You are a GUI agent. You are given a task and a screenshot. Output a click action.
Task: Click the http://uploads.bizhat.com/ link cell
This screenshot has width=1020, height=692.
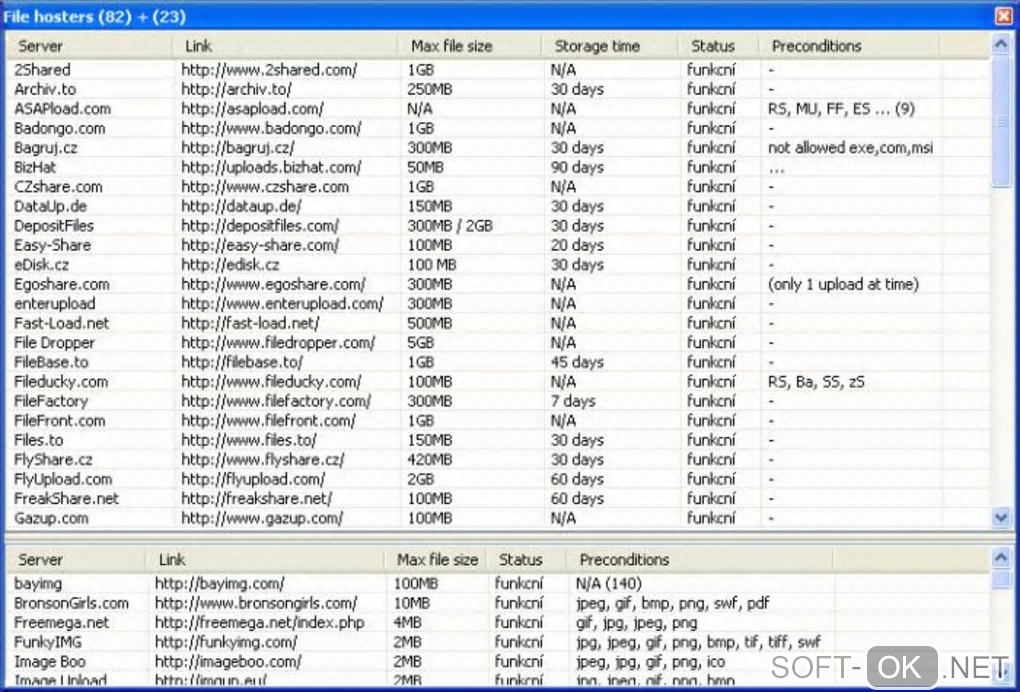pos(271,167)
